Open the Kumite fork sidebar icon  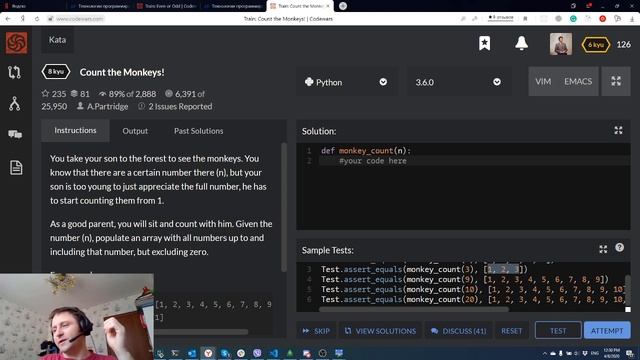coord(15,104)
